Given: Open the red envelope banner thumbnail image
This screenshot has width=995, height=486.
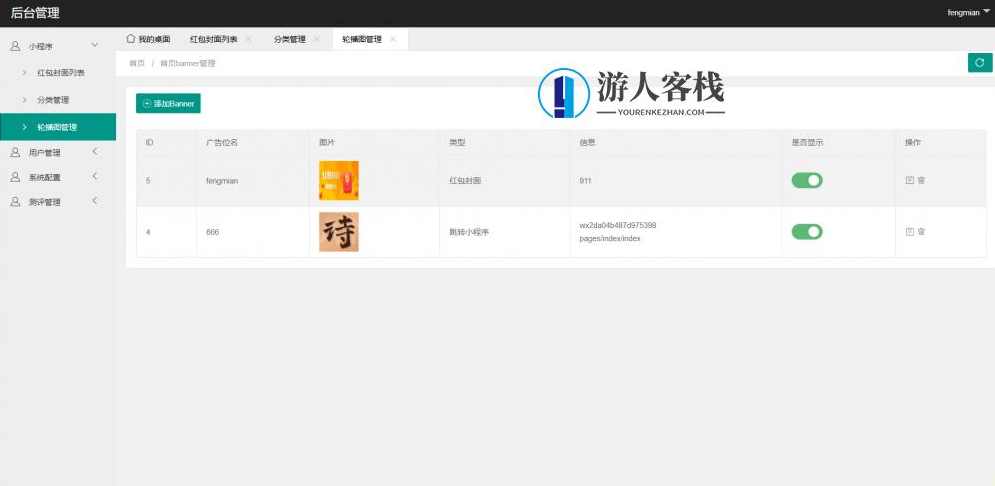Looking at the screenshot, I should coord(339,180).
